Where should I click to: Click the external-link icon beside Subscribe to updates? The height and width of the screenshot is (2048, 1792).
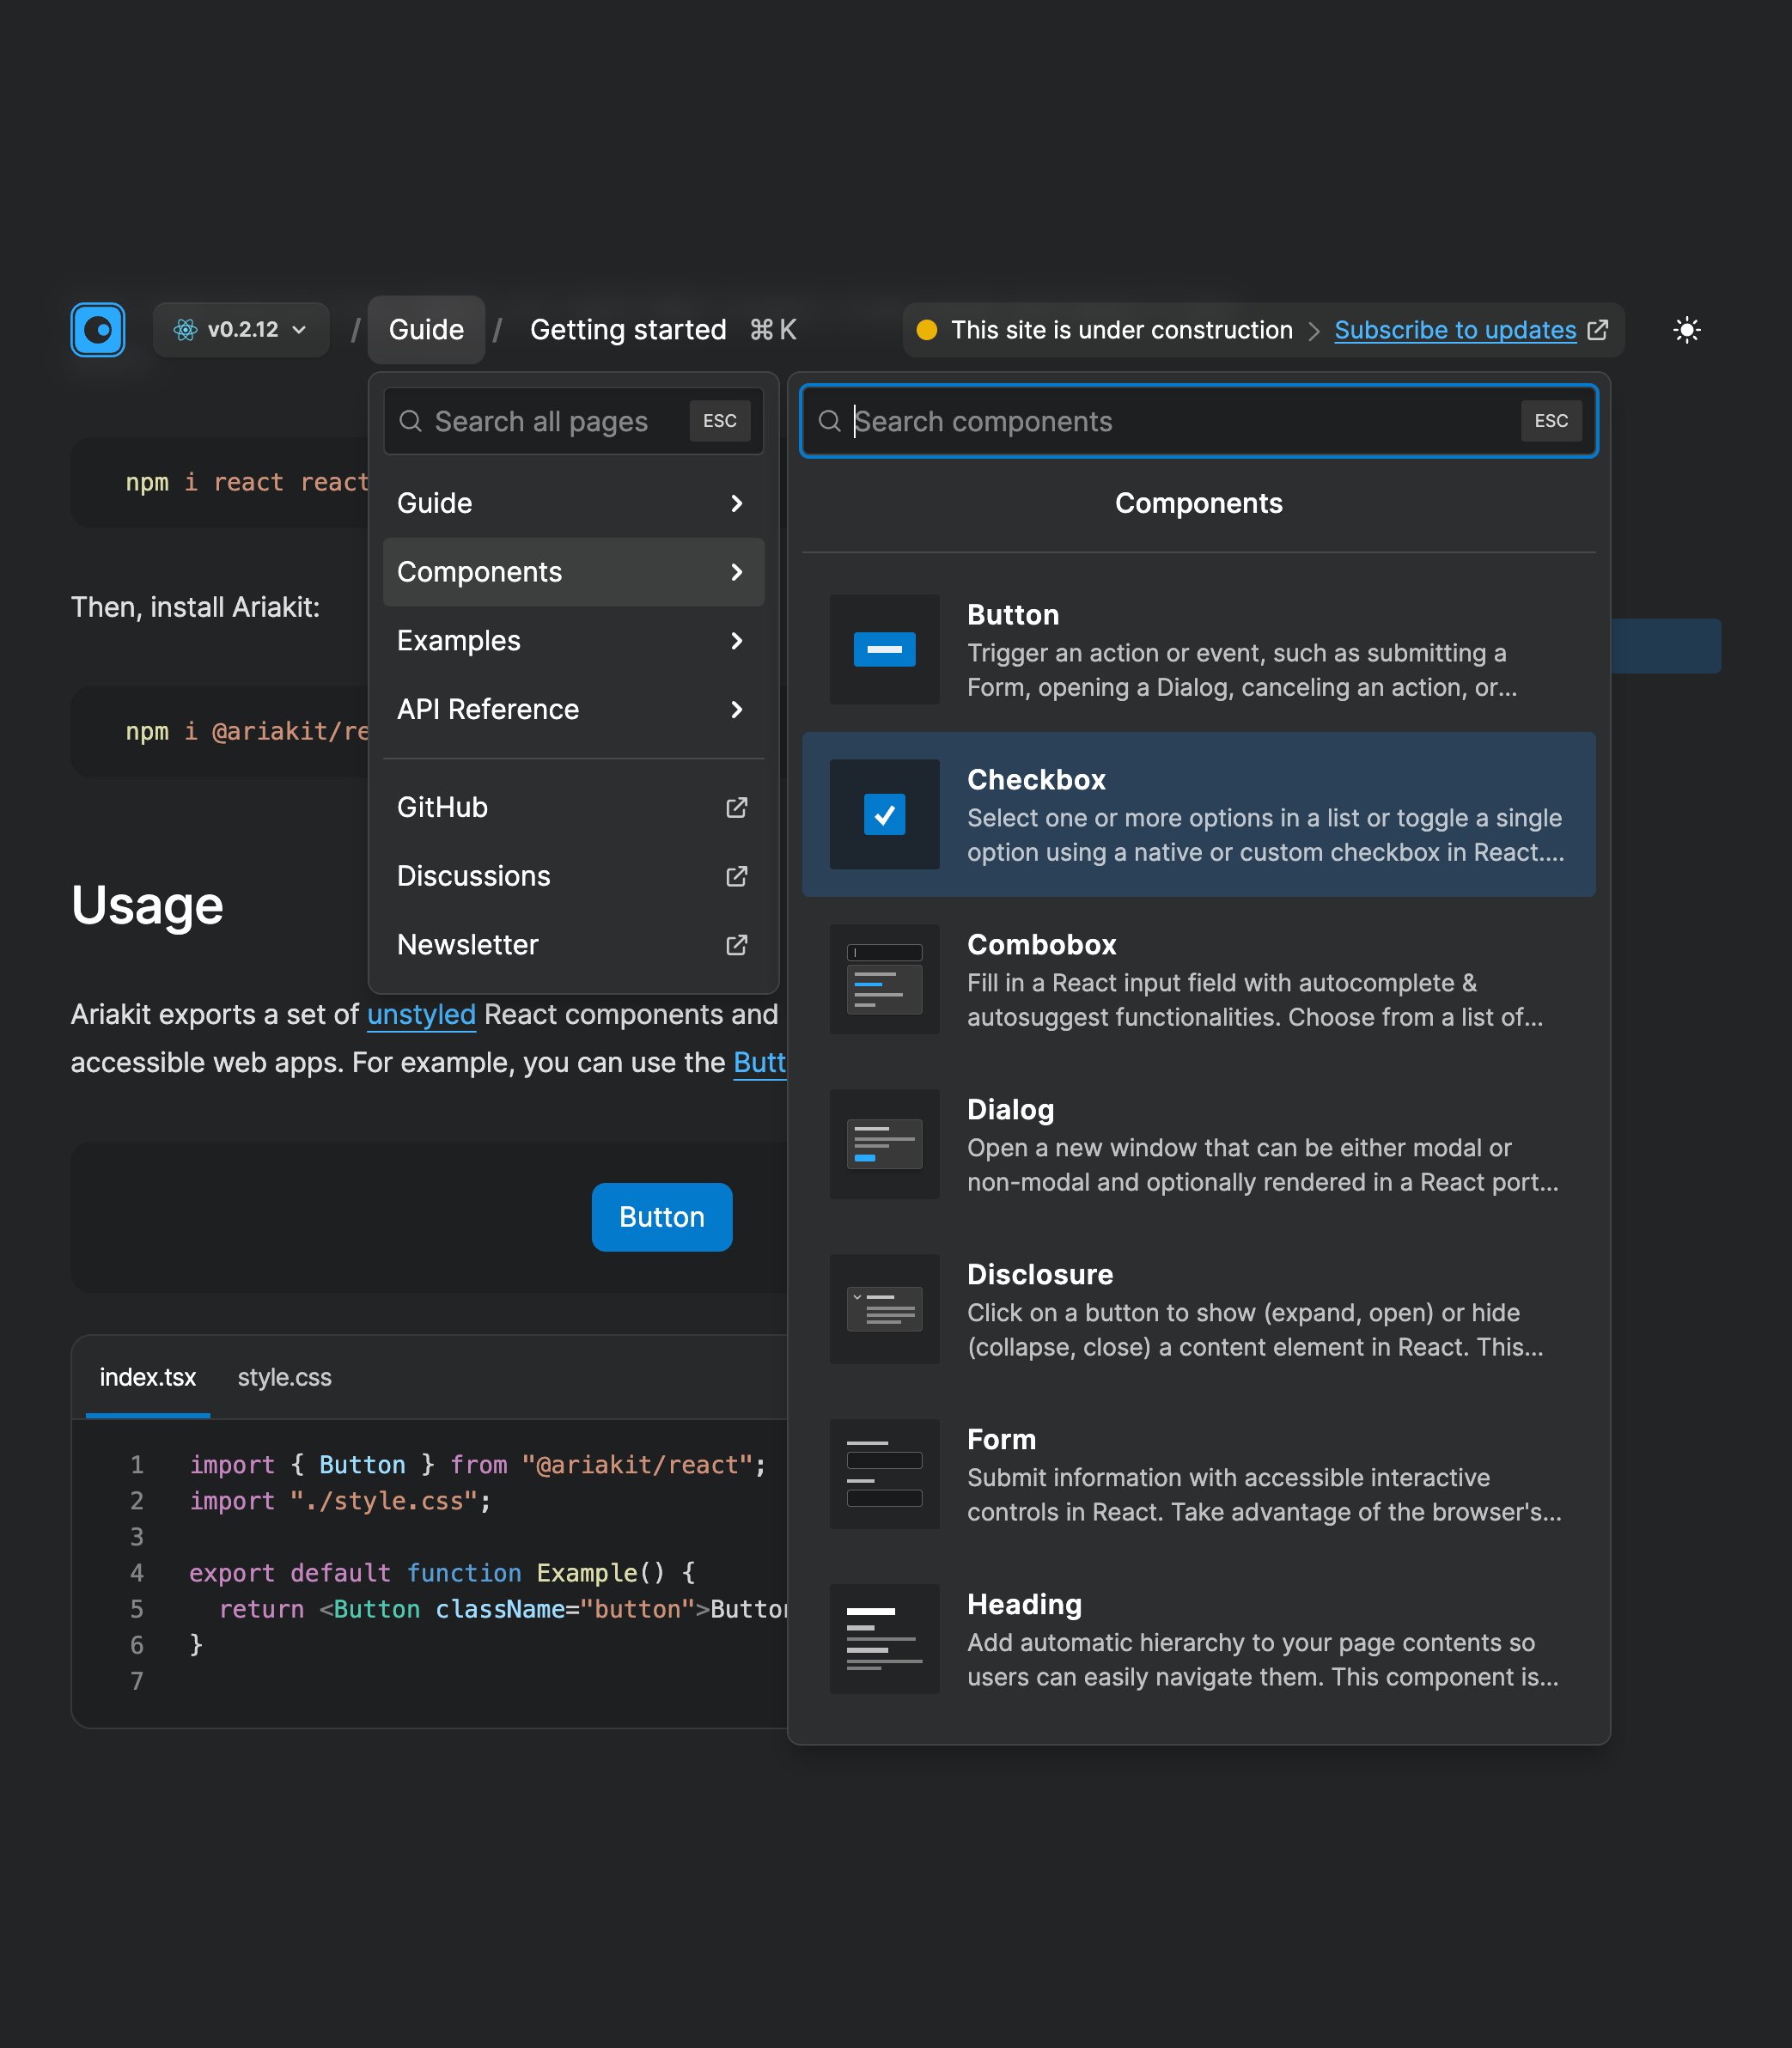click(x=1598, y=330)
